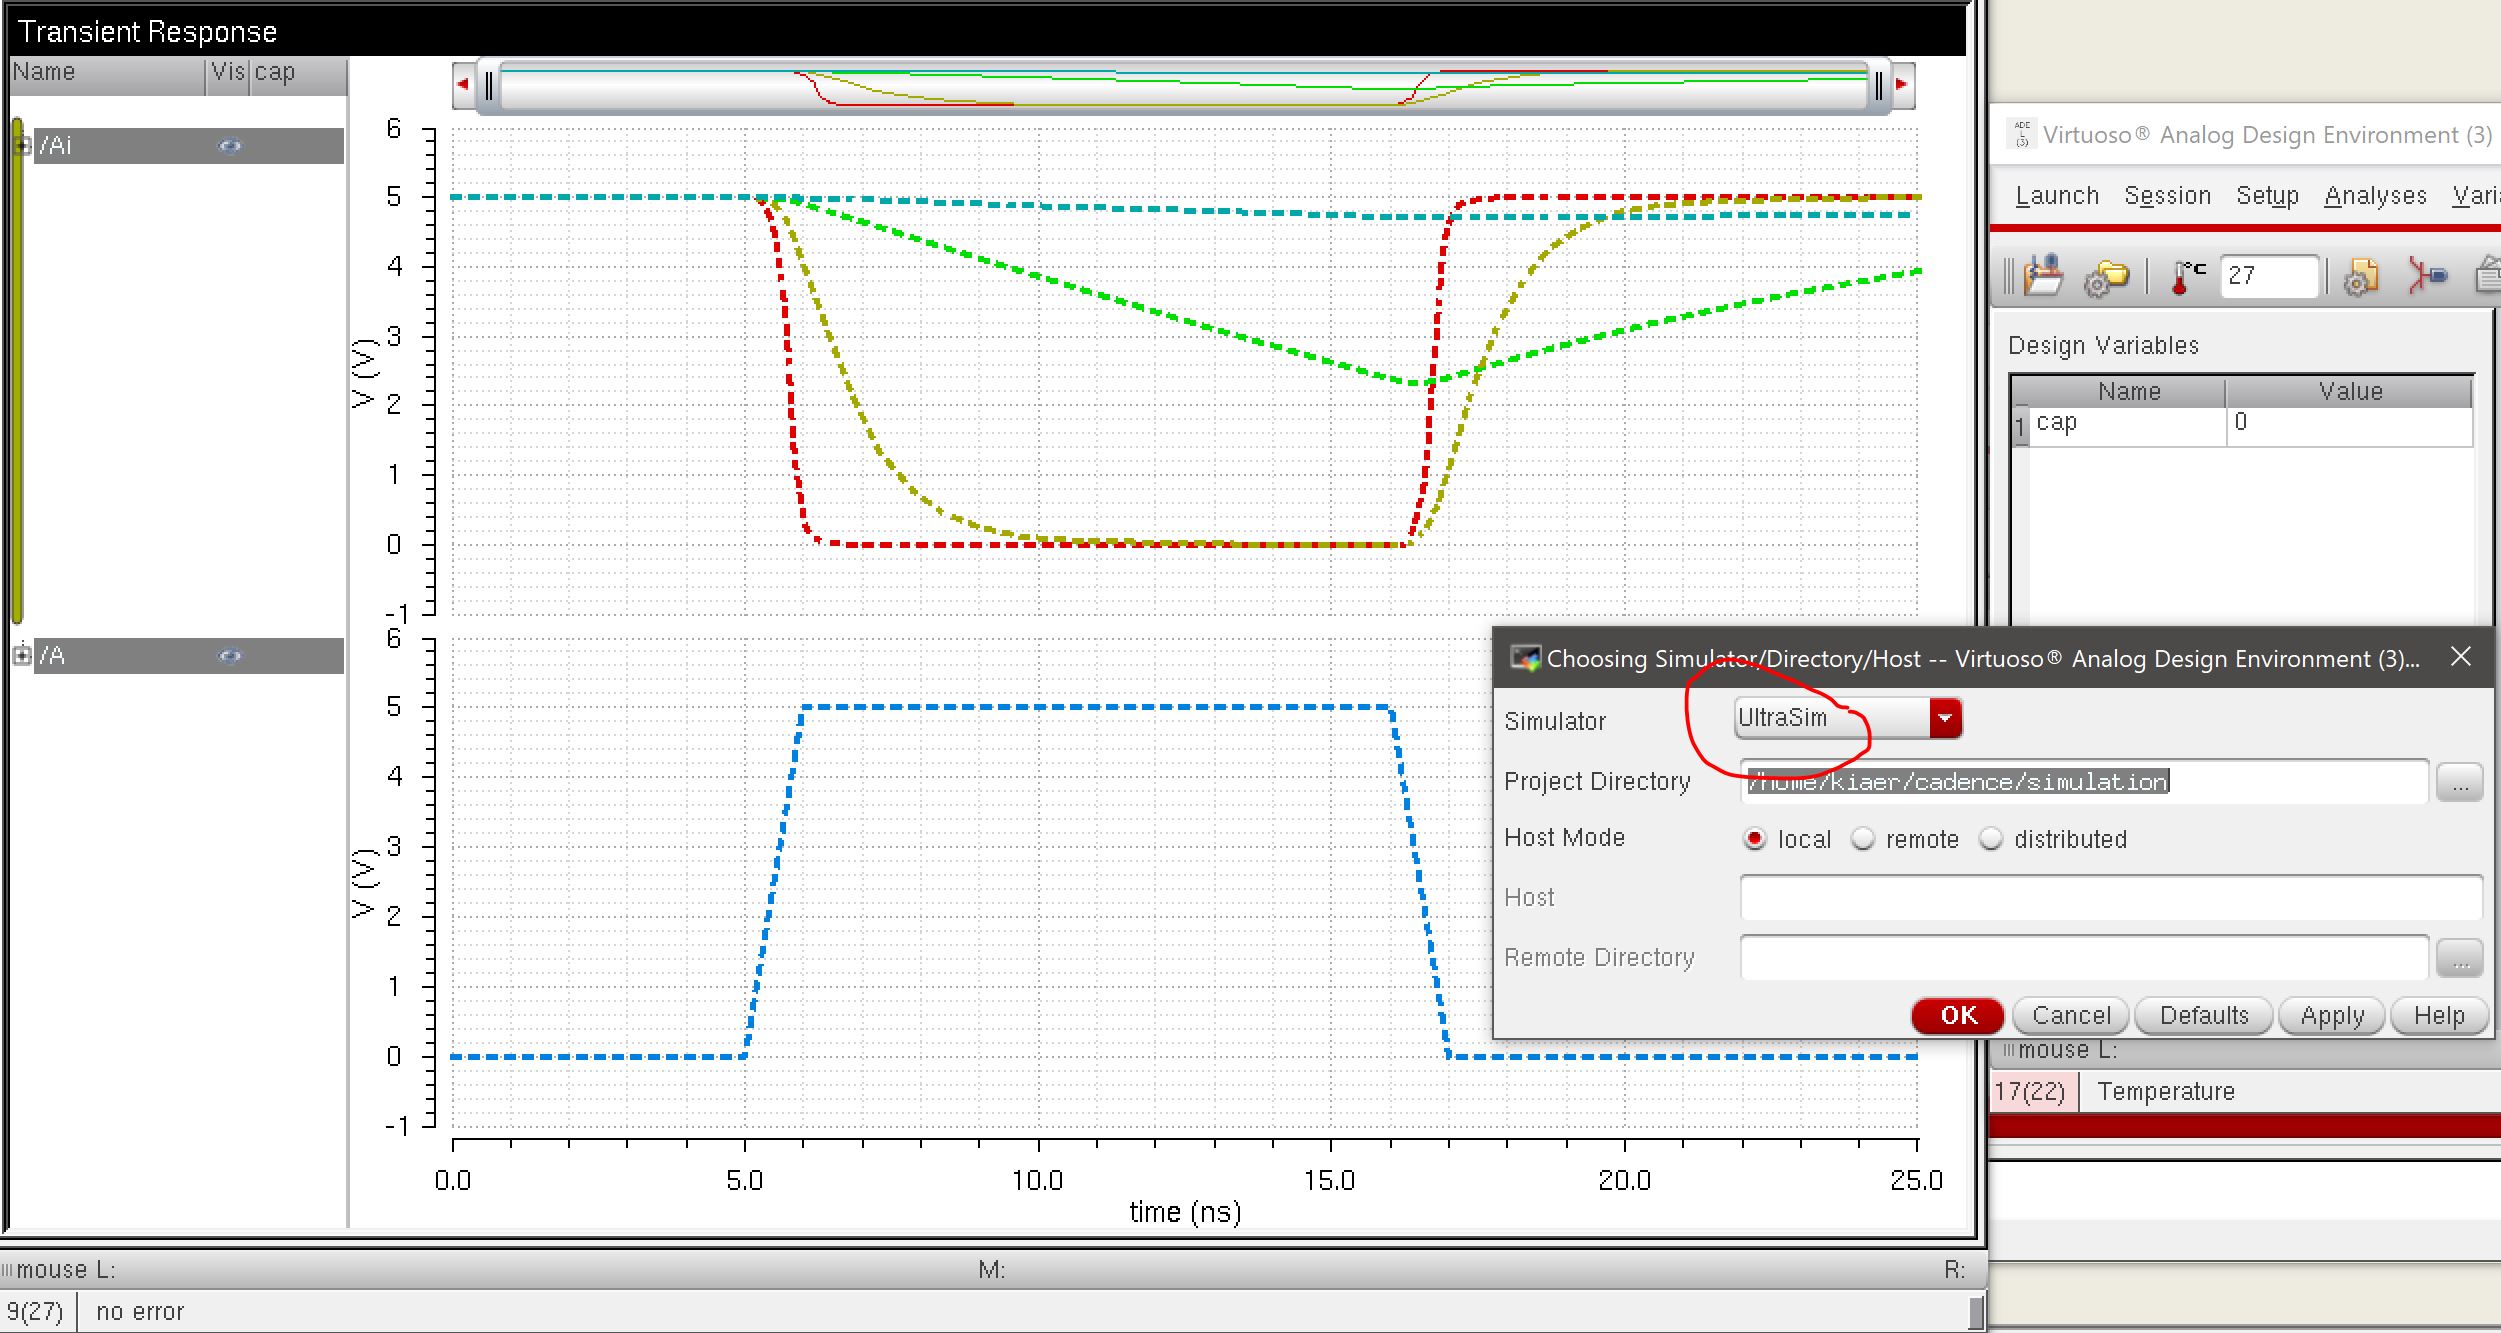The height and width of the screenshot is (1333, 2501).
Task: Click browse button next to Remote Directory
Action: (2460, 958)
